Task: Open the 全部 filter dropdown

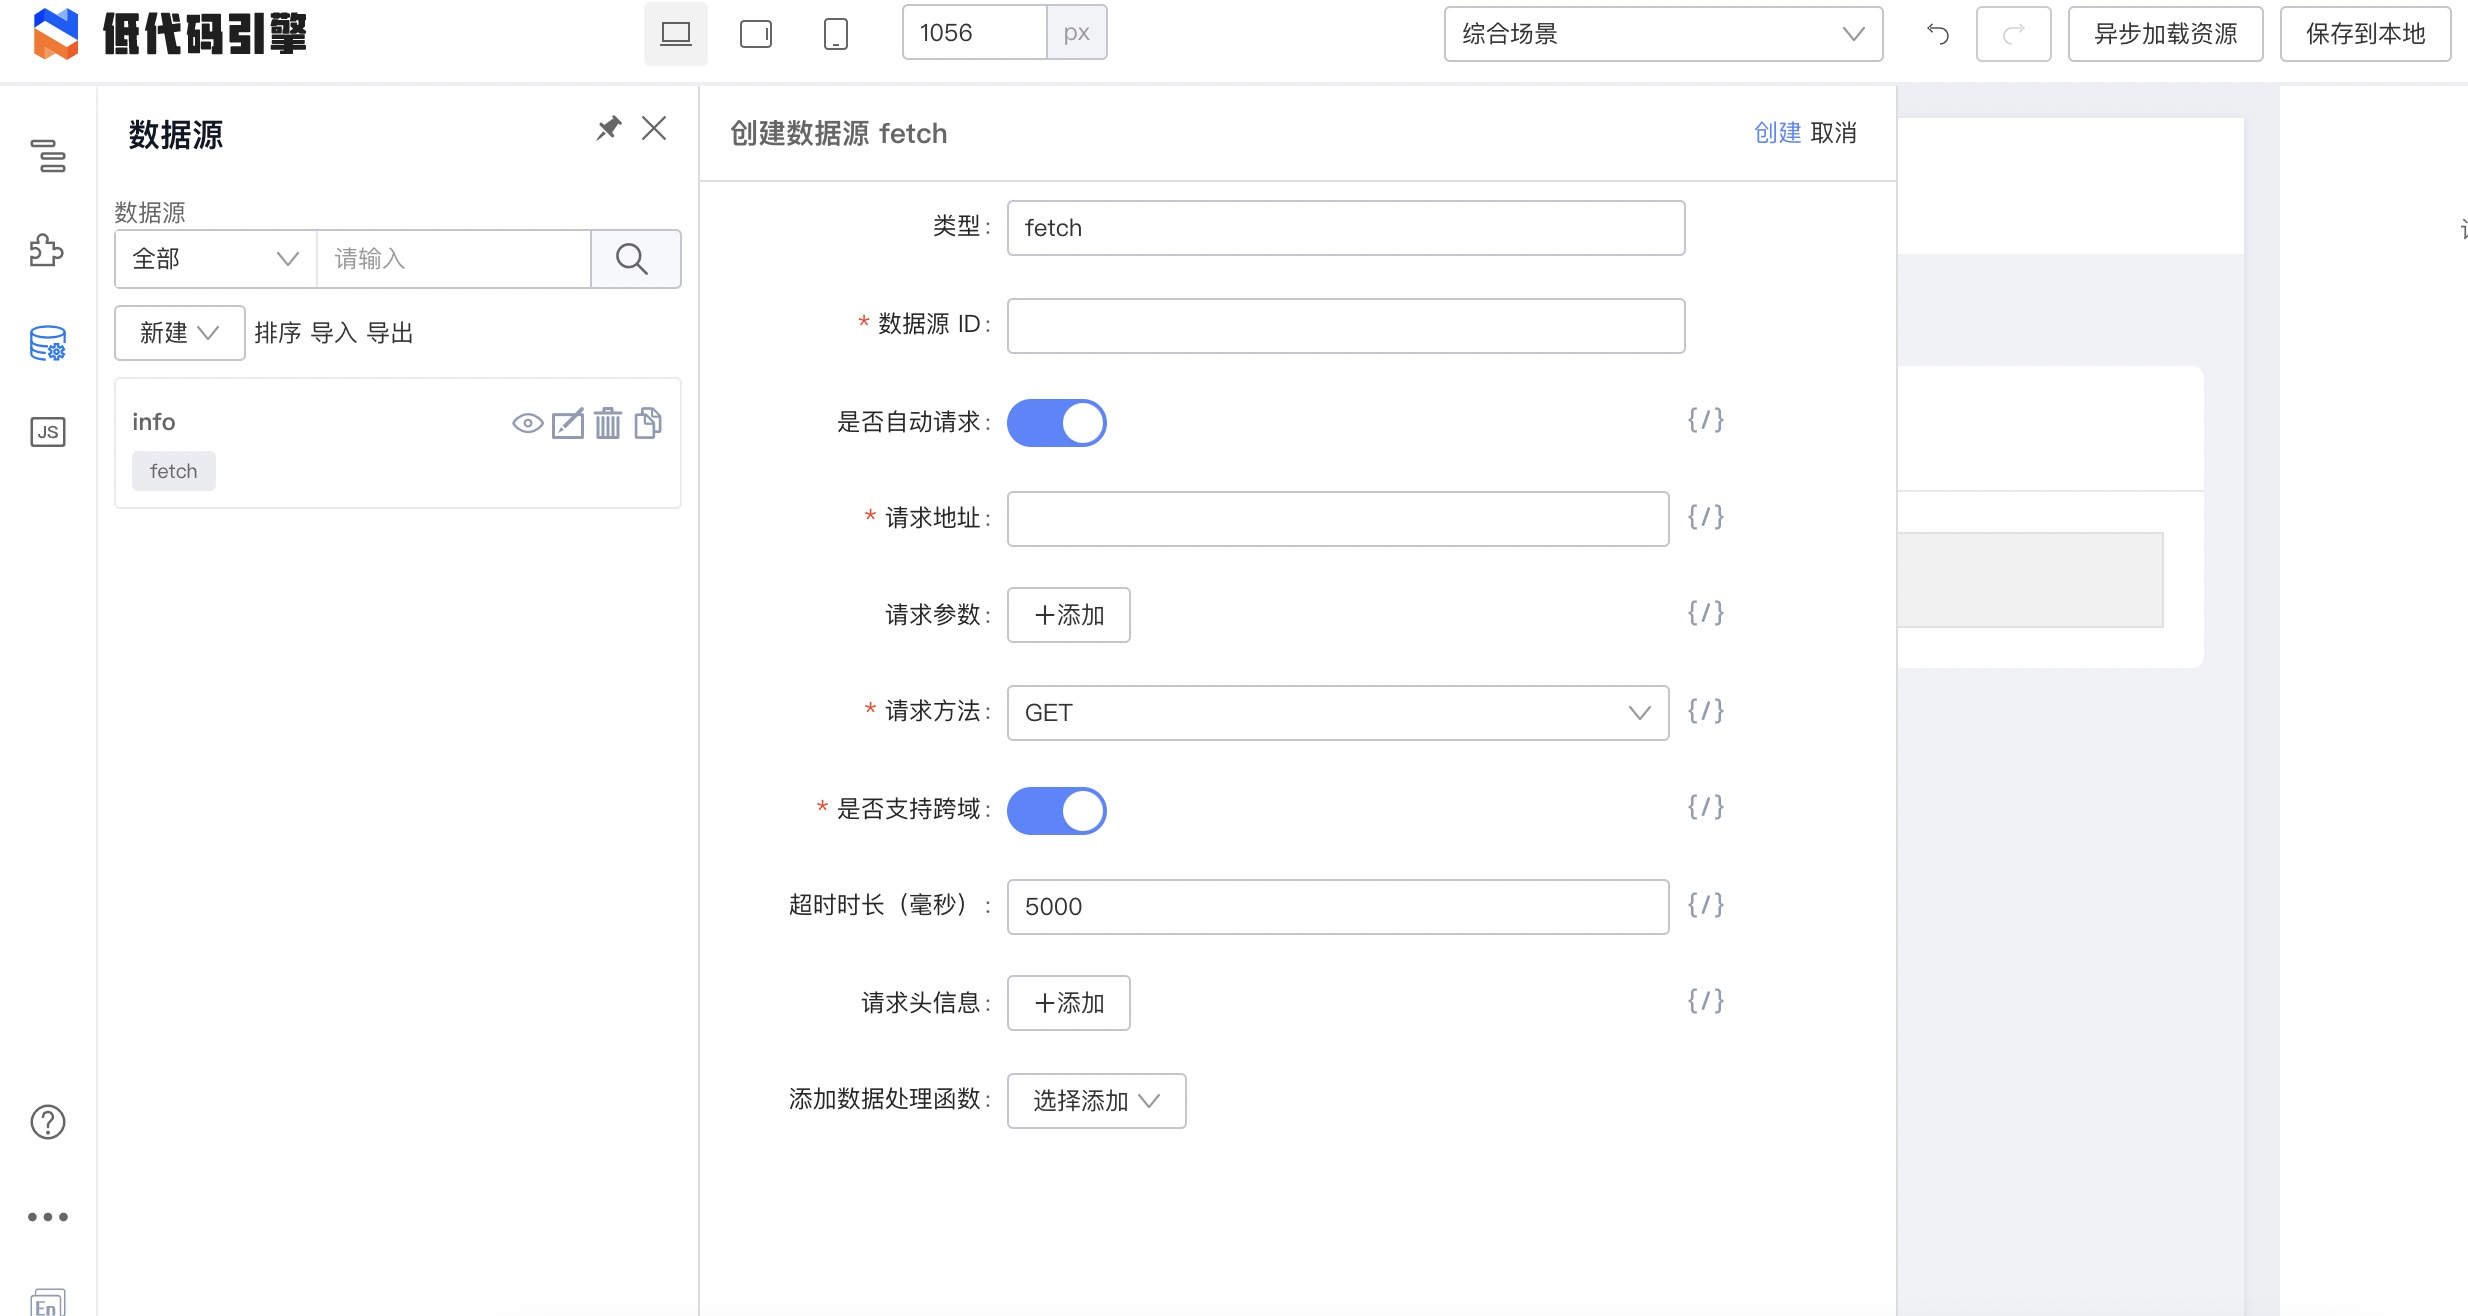Action: [x=216, y=259]
